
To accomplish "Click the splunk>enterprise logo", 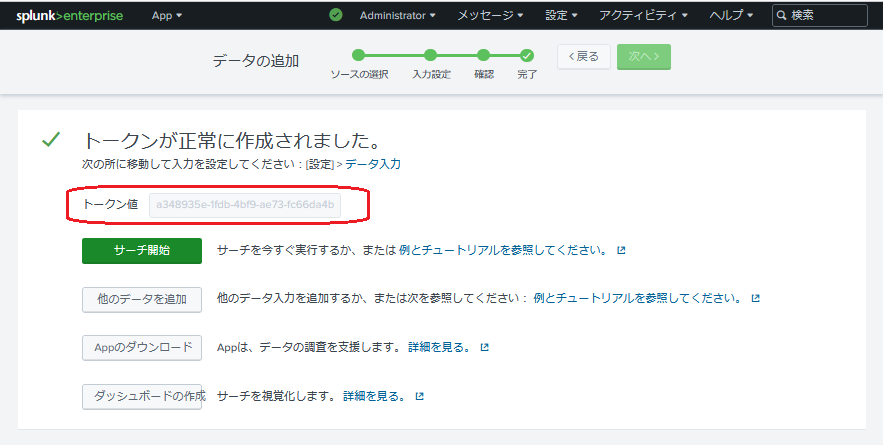I will point(69,16).
